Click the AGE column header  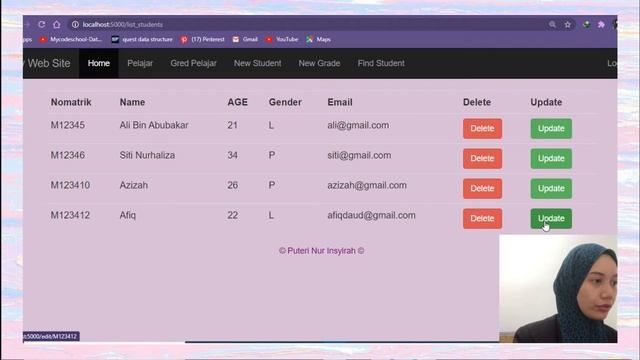(238, 102)
